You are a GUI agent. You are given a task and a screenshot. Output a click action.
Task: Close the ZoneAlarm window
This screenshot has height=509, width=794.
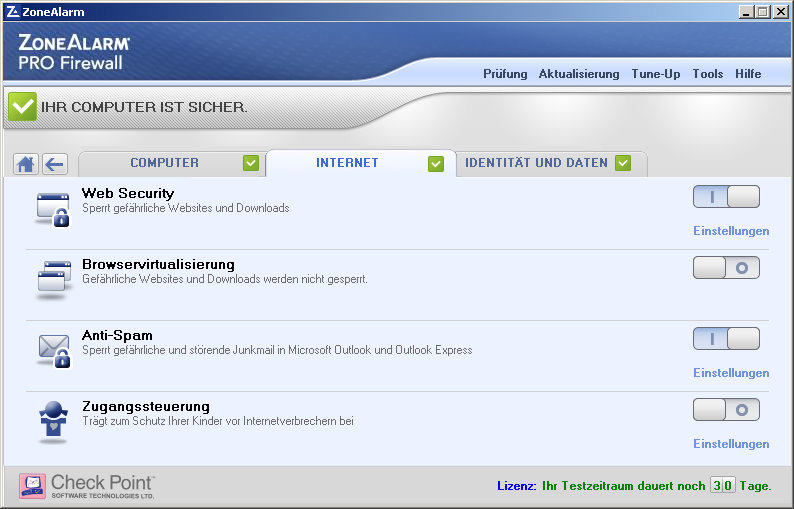click(781, 12)
